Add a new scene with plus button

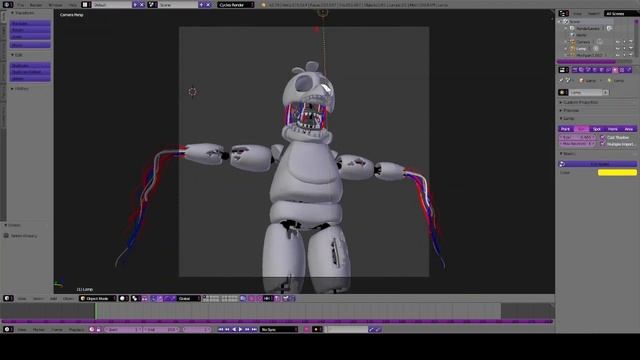(x=201, y=5)
